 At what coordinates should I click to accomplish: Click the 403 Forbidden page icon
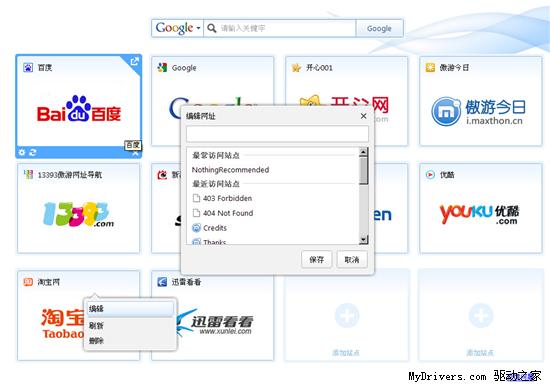click(196, 199)
